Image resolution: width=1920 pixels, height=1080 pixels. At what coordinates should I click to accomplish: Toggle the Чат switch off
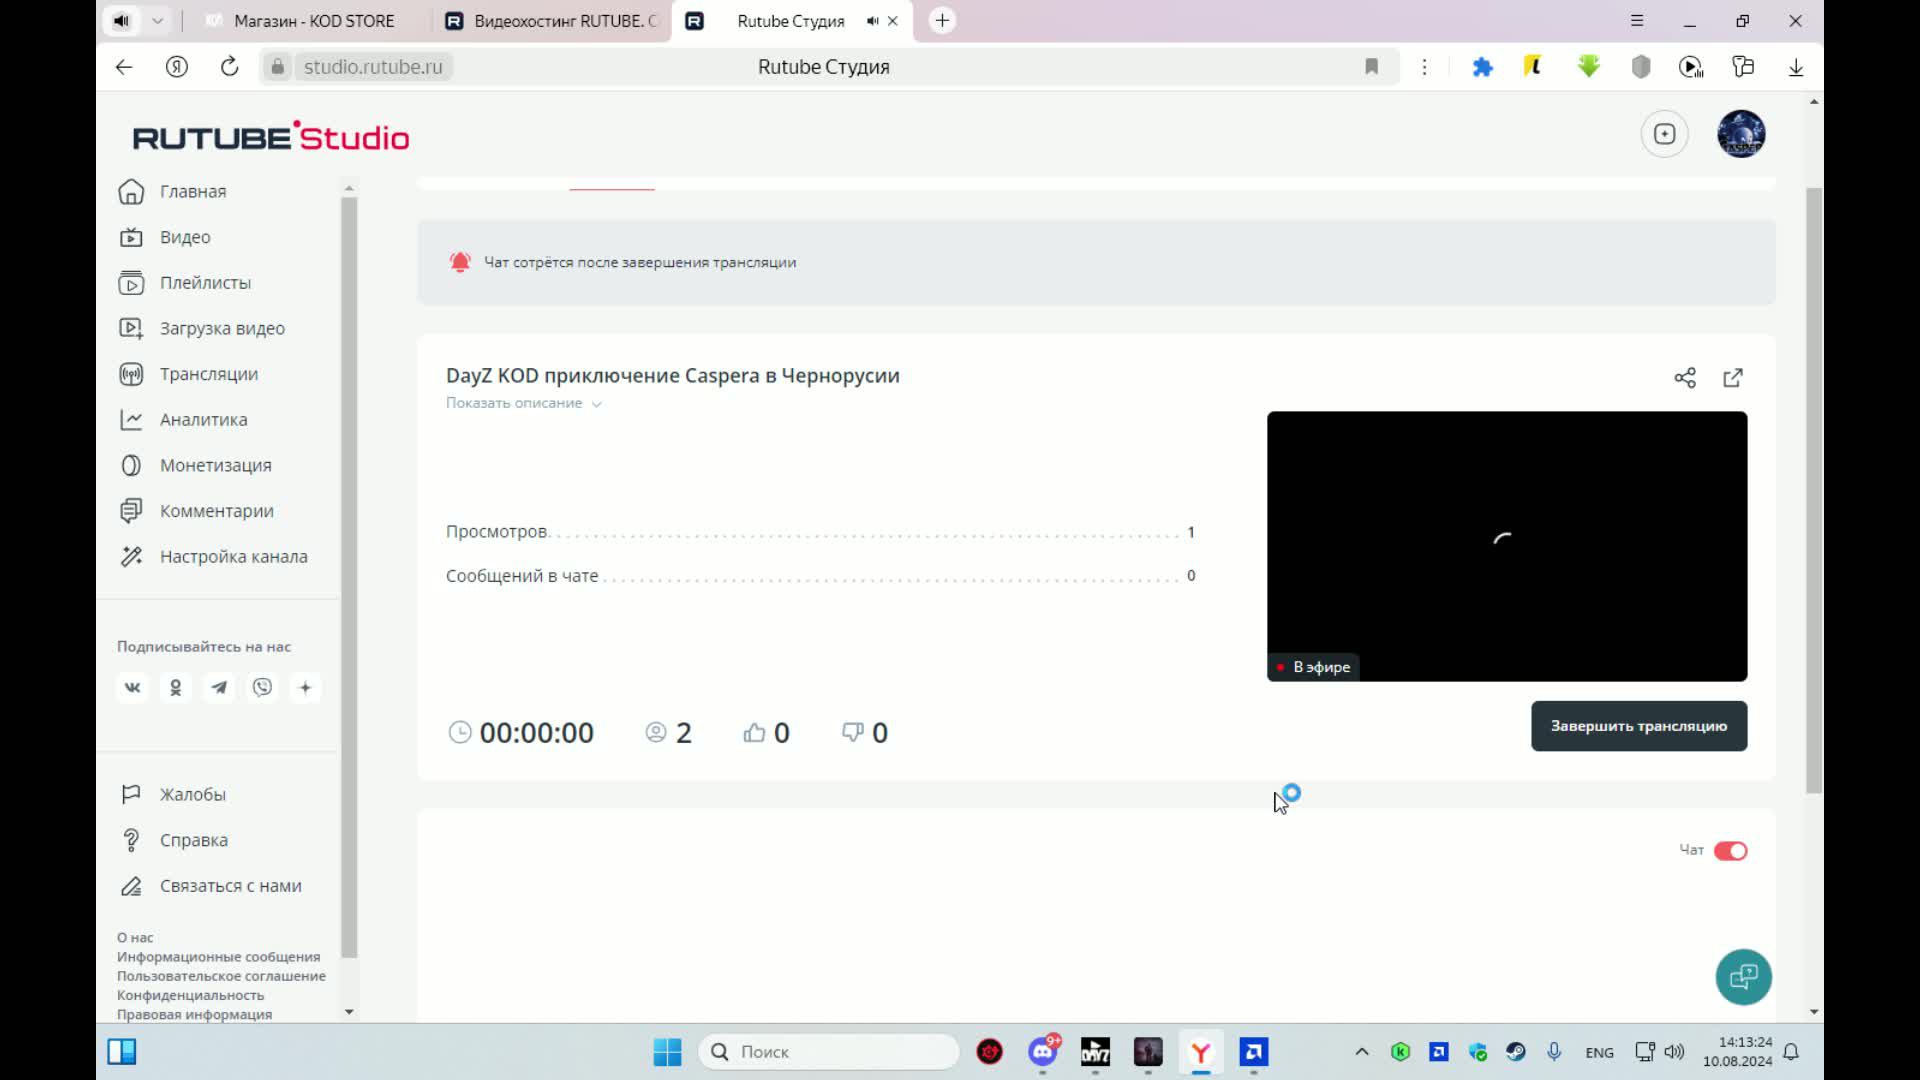[1730, 851]
